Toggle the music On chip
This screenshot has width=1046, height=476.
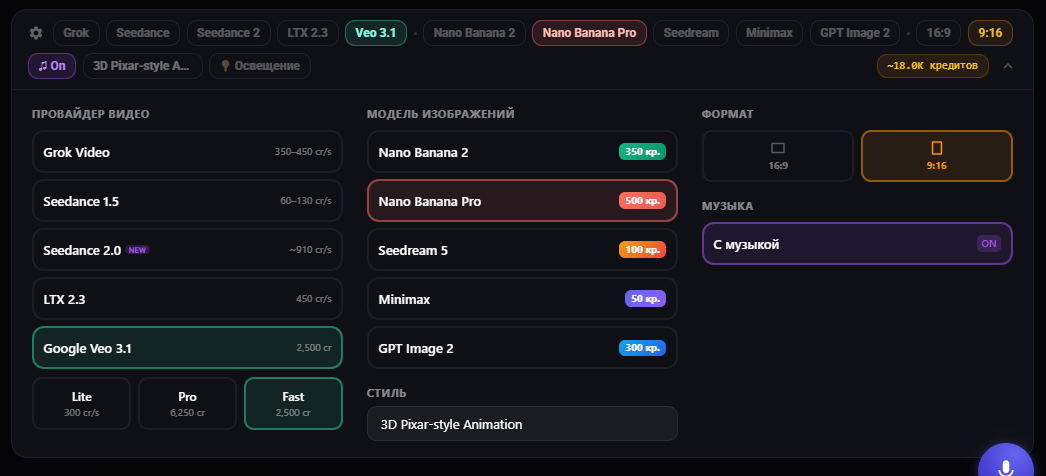point(52,66)
